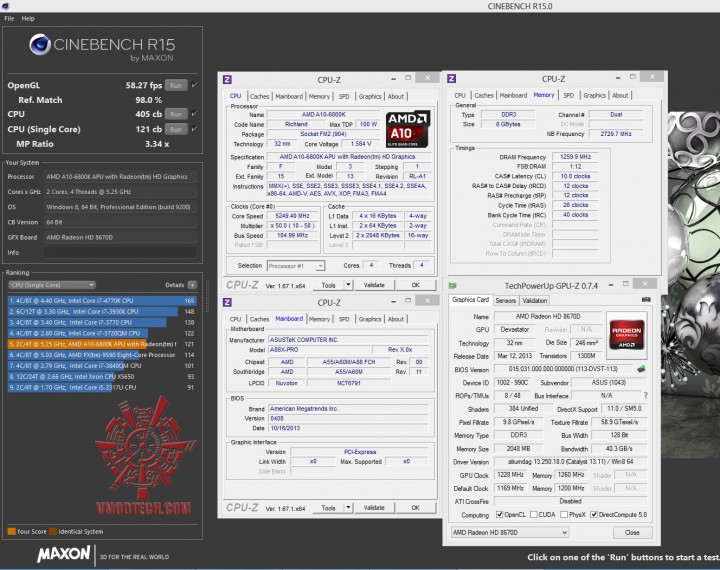
Task: Open the Help menu in Cinebench
Action: (x=28, y=18)
